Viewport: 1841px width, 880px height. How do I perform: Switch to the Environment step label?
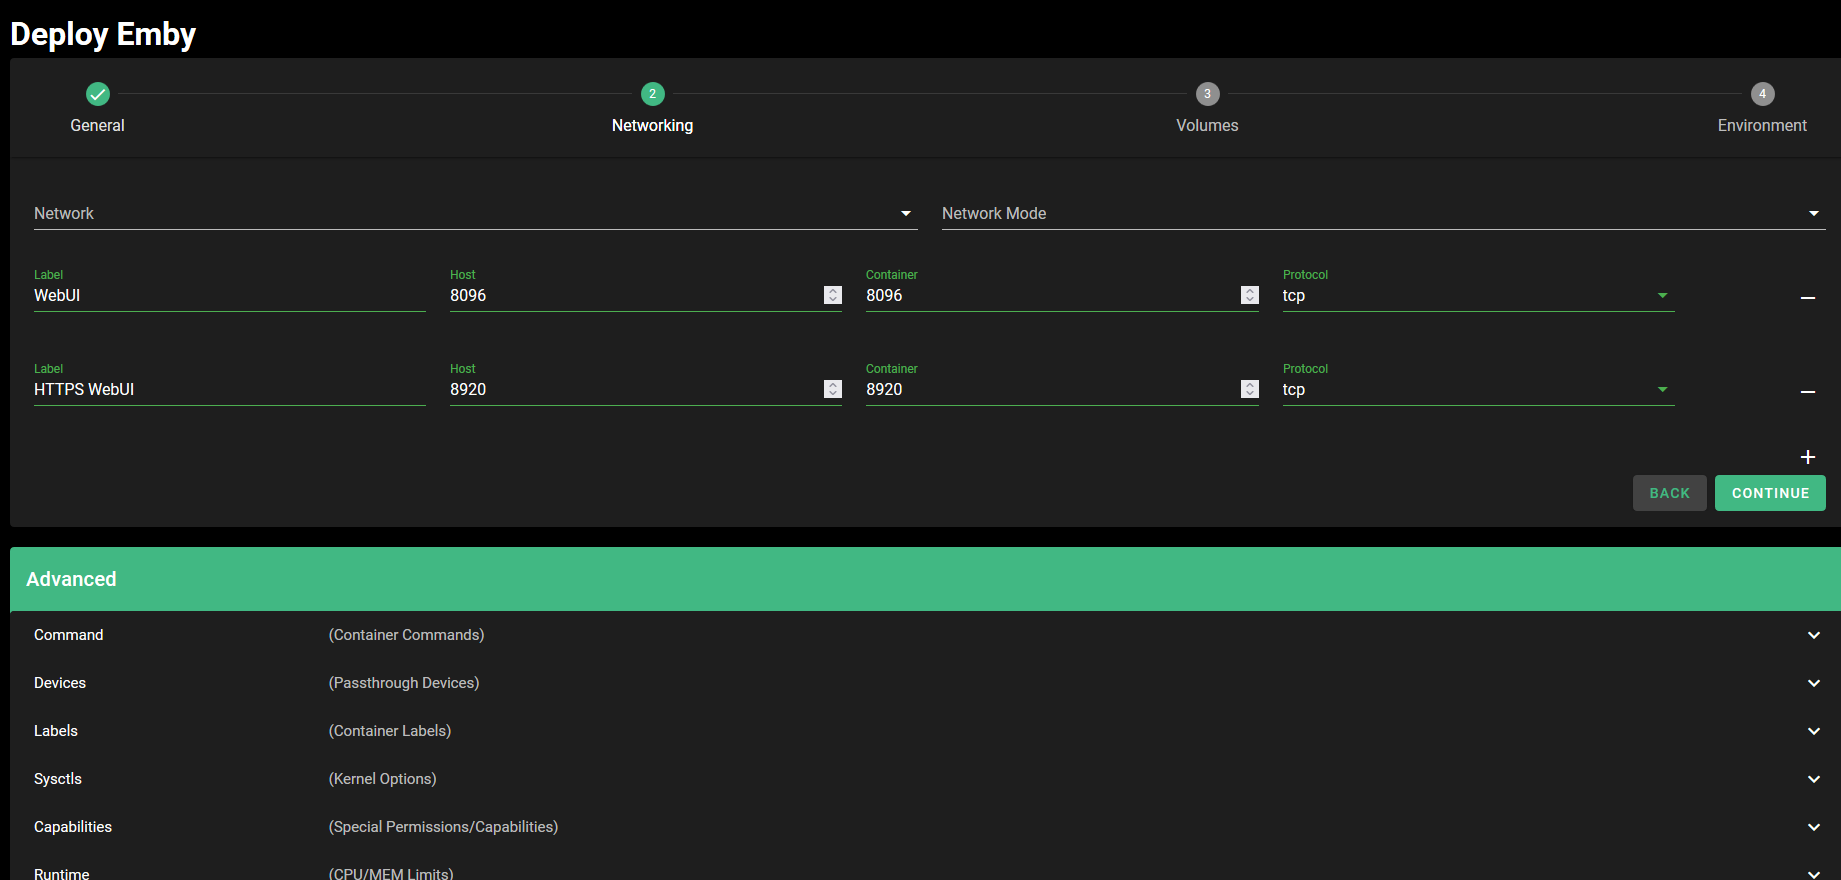tap(1762, 125)
